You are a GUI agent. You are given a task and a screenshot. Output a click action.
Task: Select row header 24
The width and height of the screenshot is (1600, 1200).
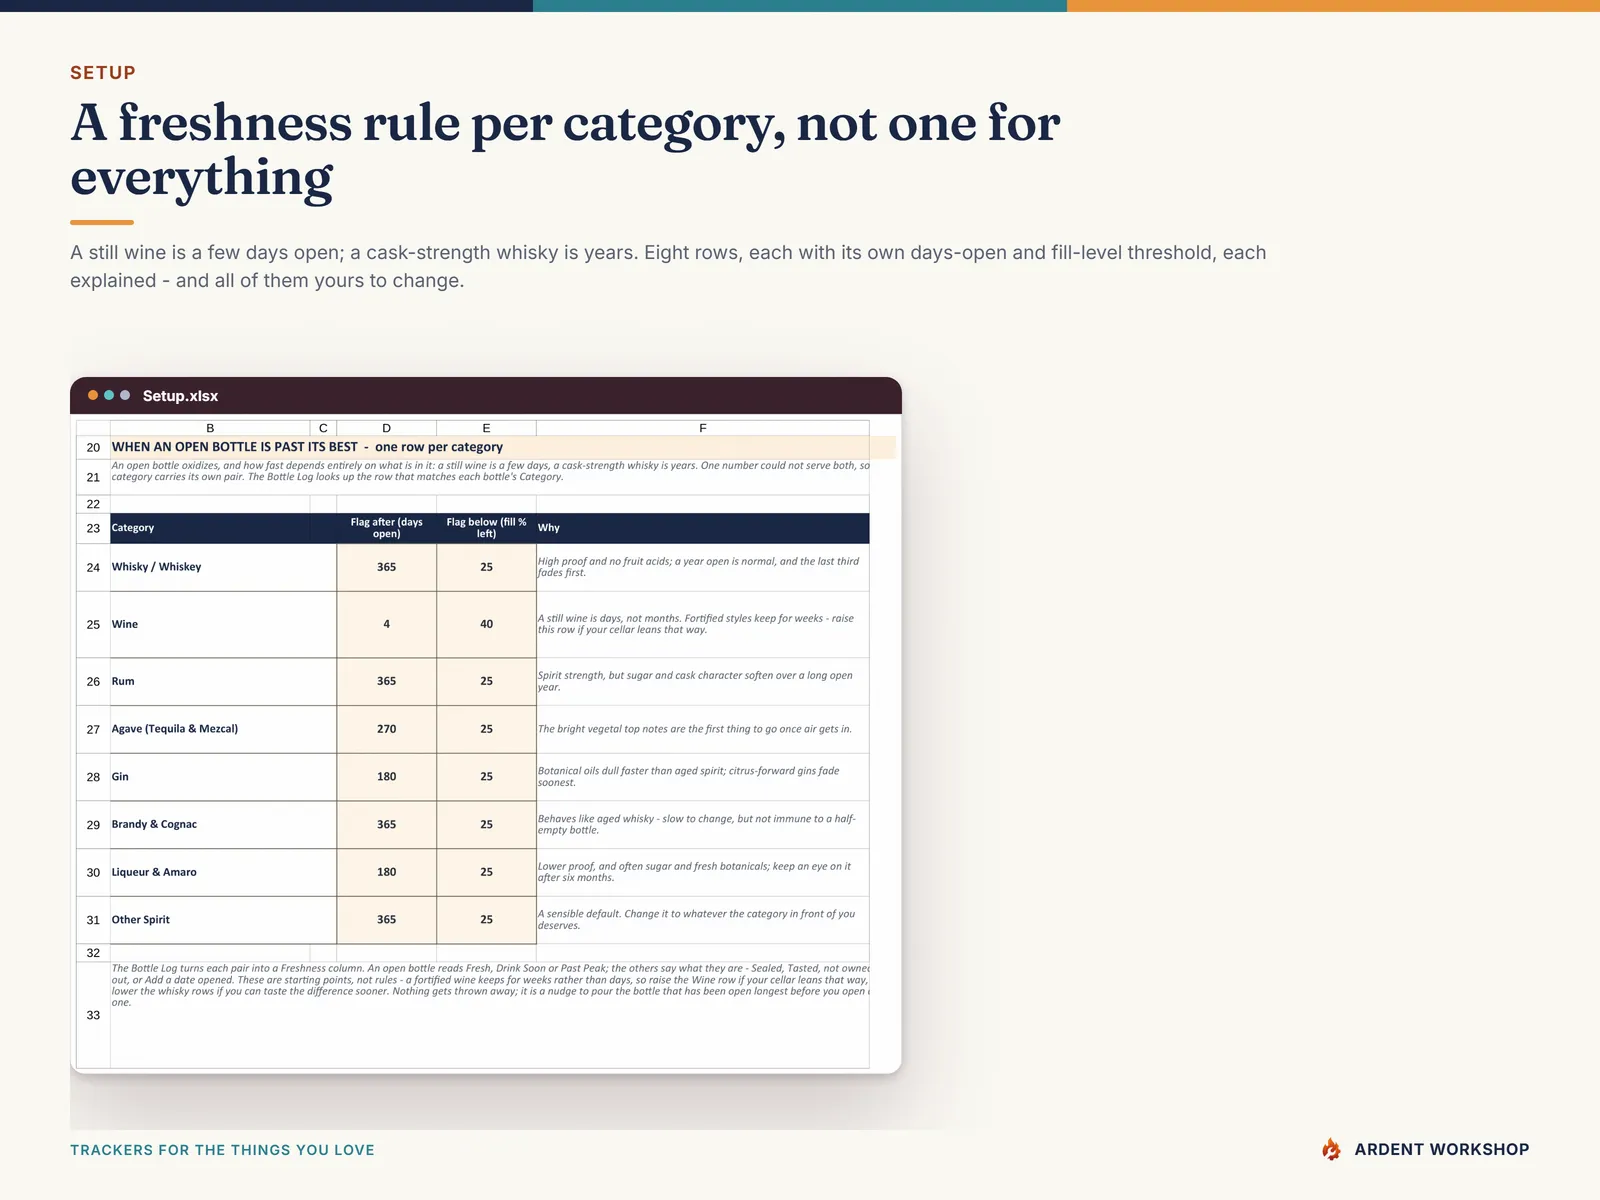(x=93, y=567)
